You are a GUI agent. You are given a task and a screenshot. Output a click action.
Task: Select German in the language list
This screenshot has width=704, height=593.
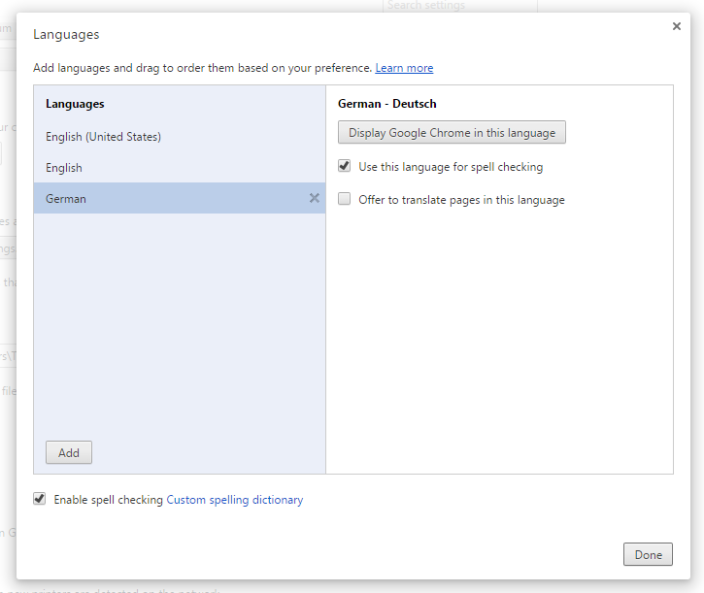coord(66,199)
